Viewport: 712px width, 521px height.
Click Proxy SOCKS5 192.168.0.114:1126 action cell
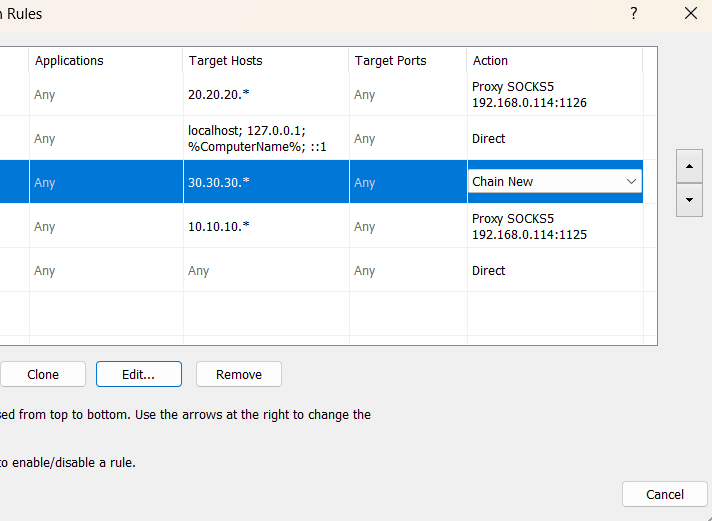[x=529, y=95]
